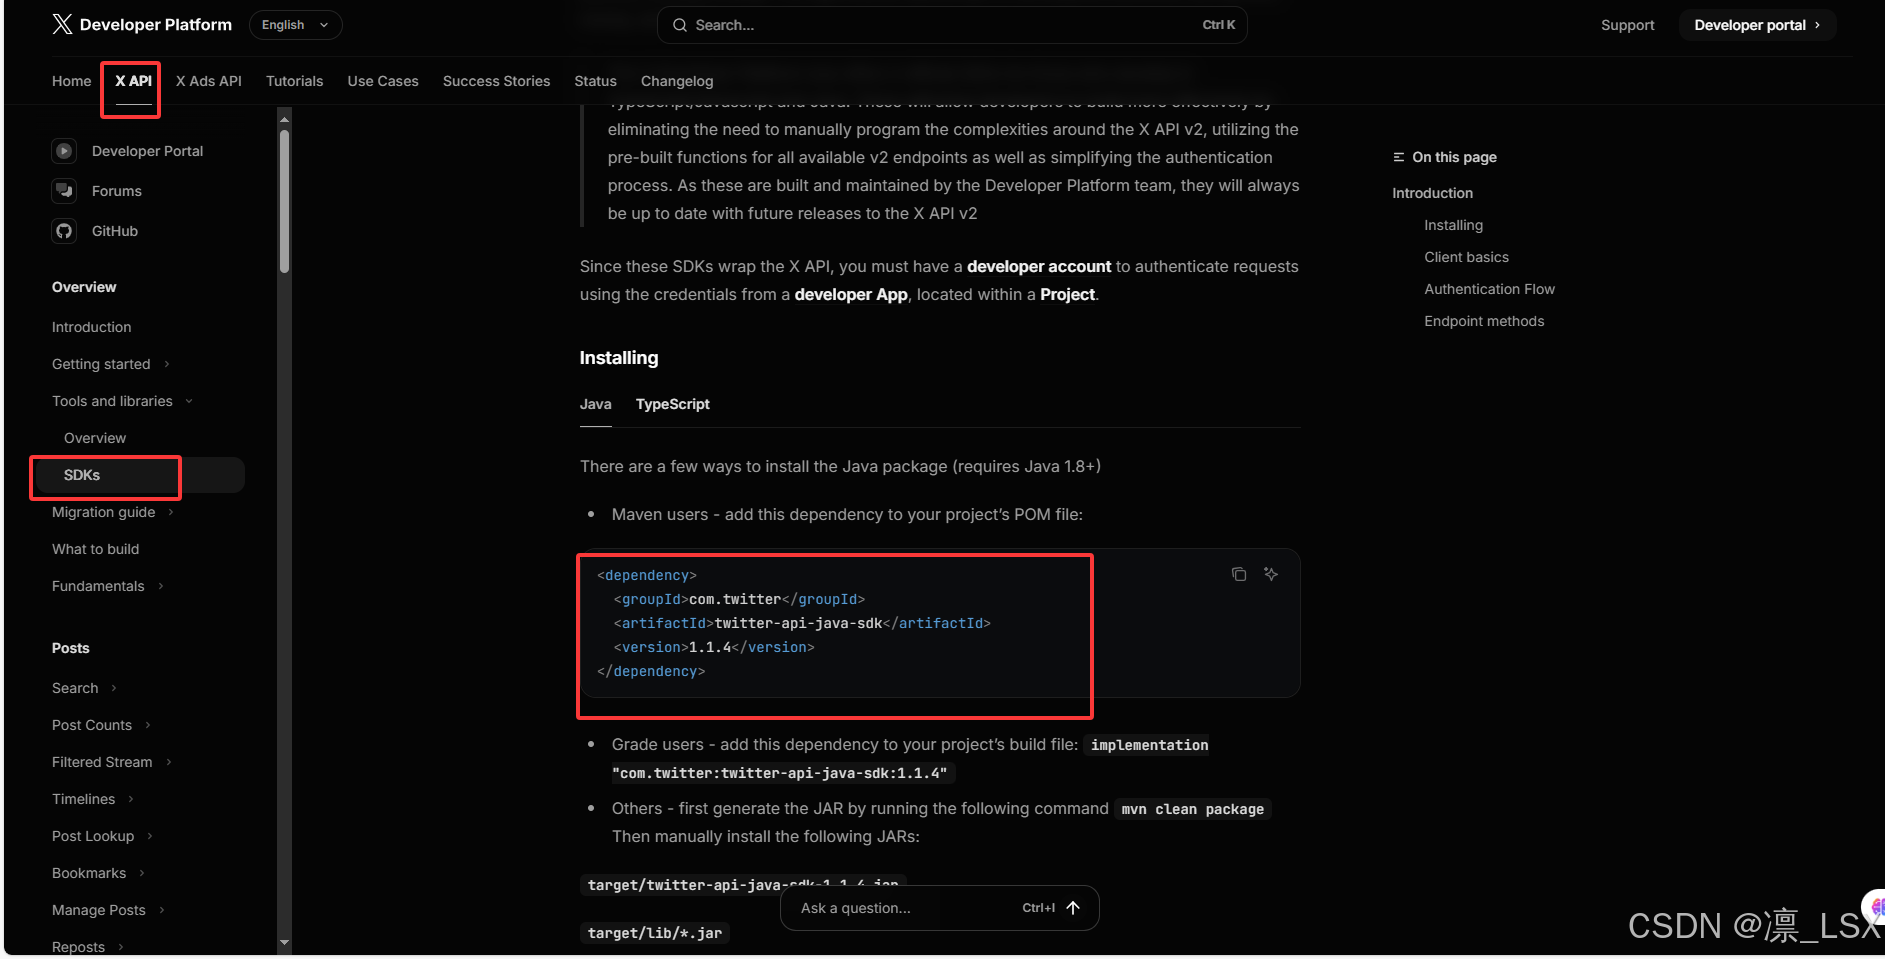Open the Project link
This screenshot has width=1885, height=959.
1067,294
